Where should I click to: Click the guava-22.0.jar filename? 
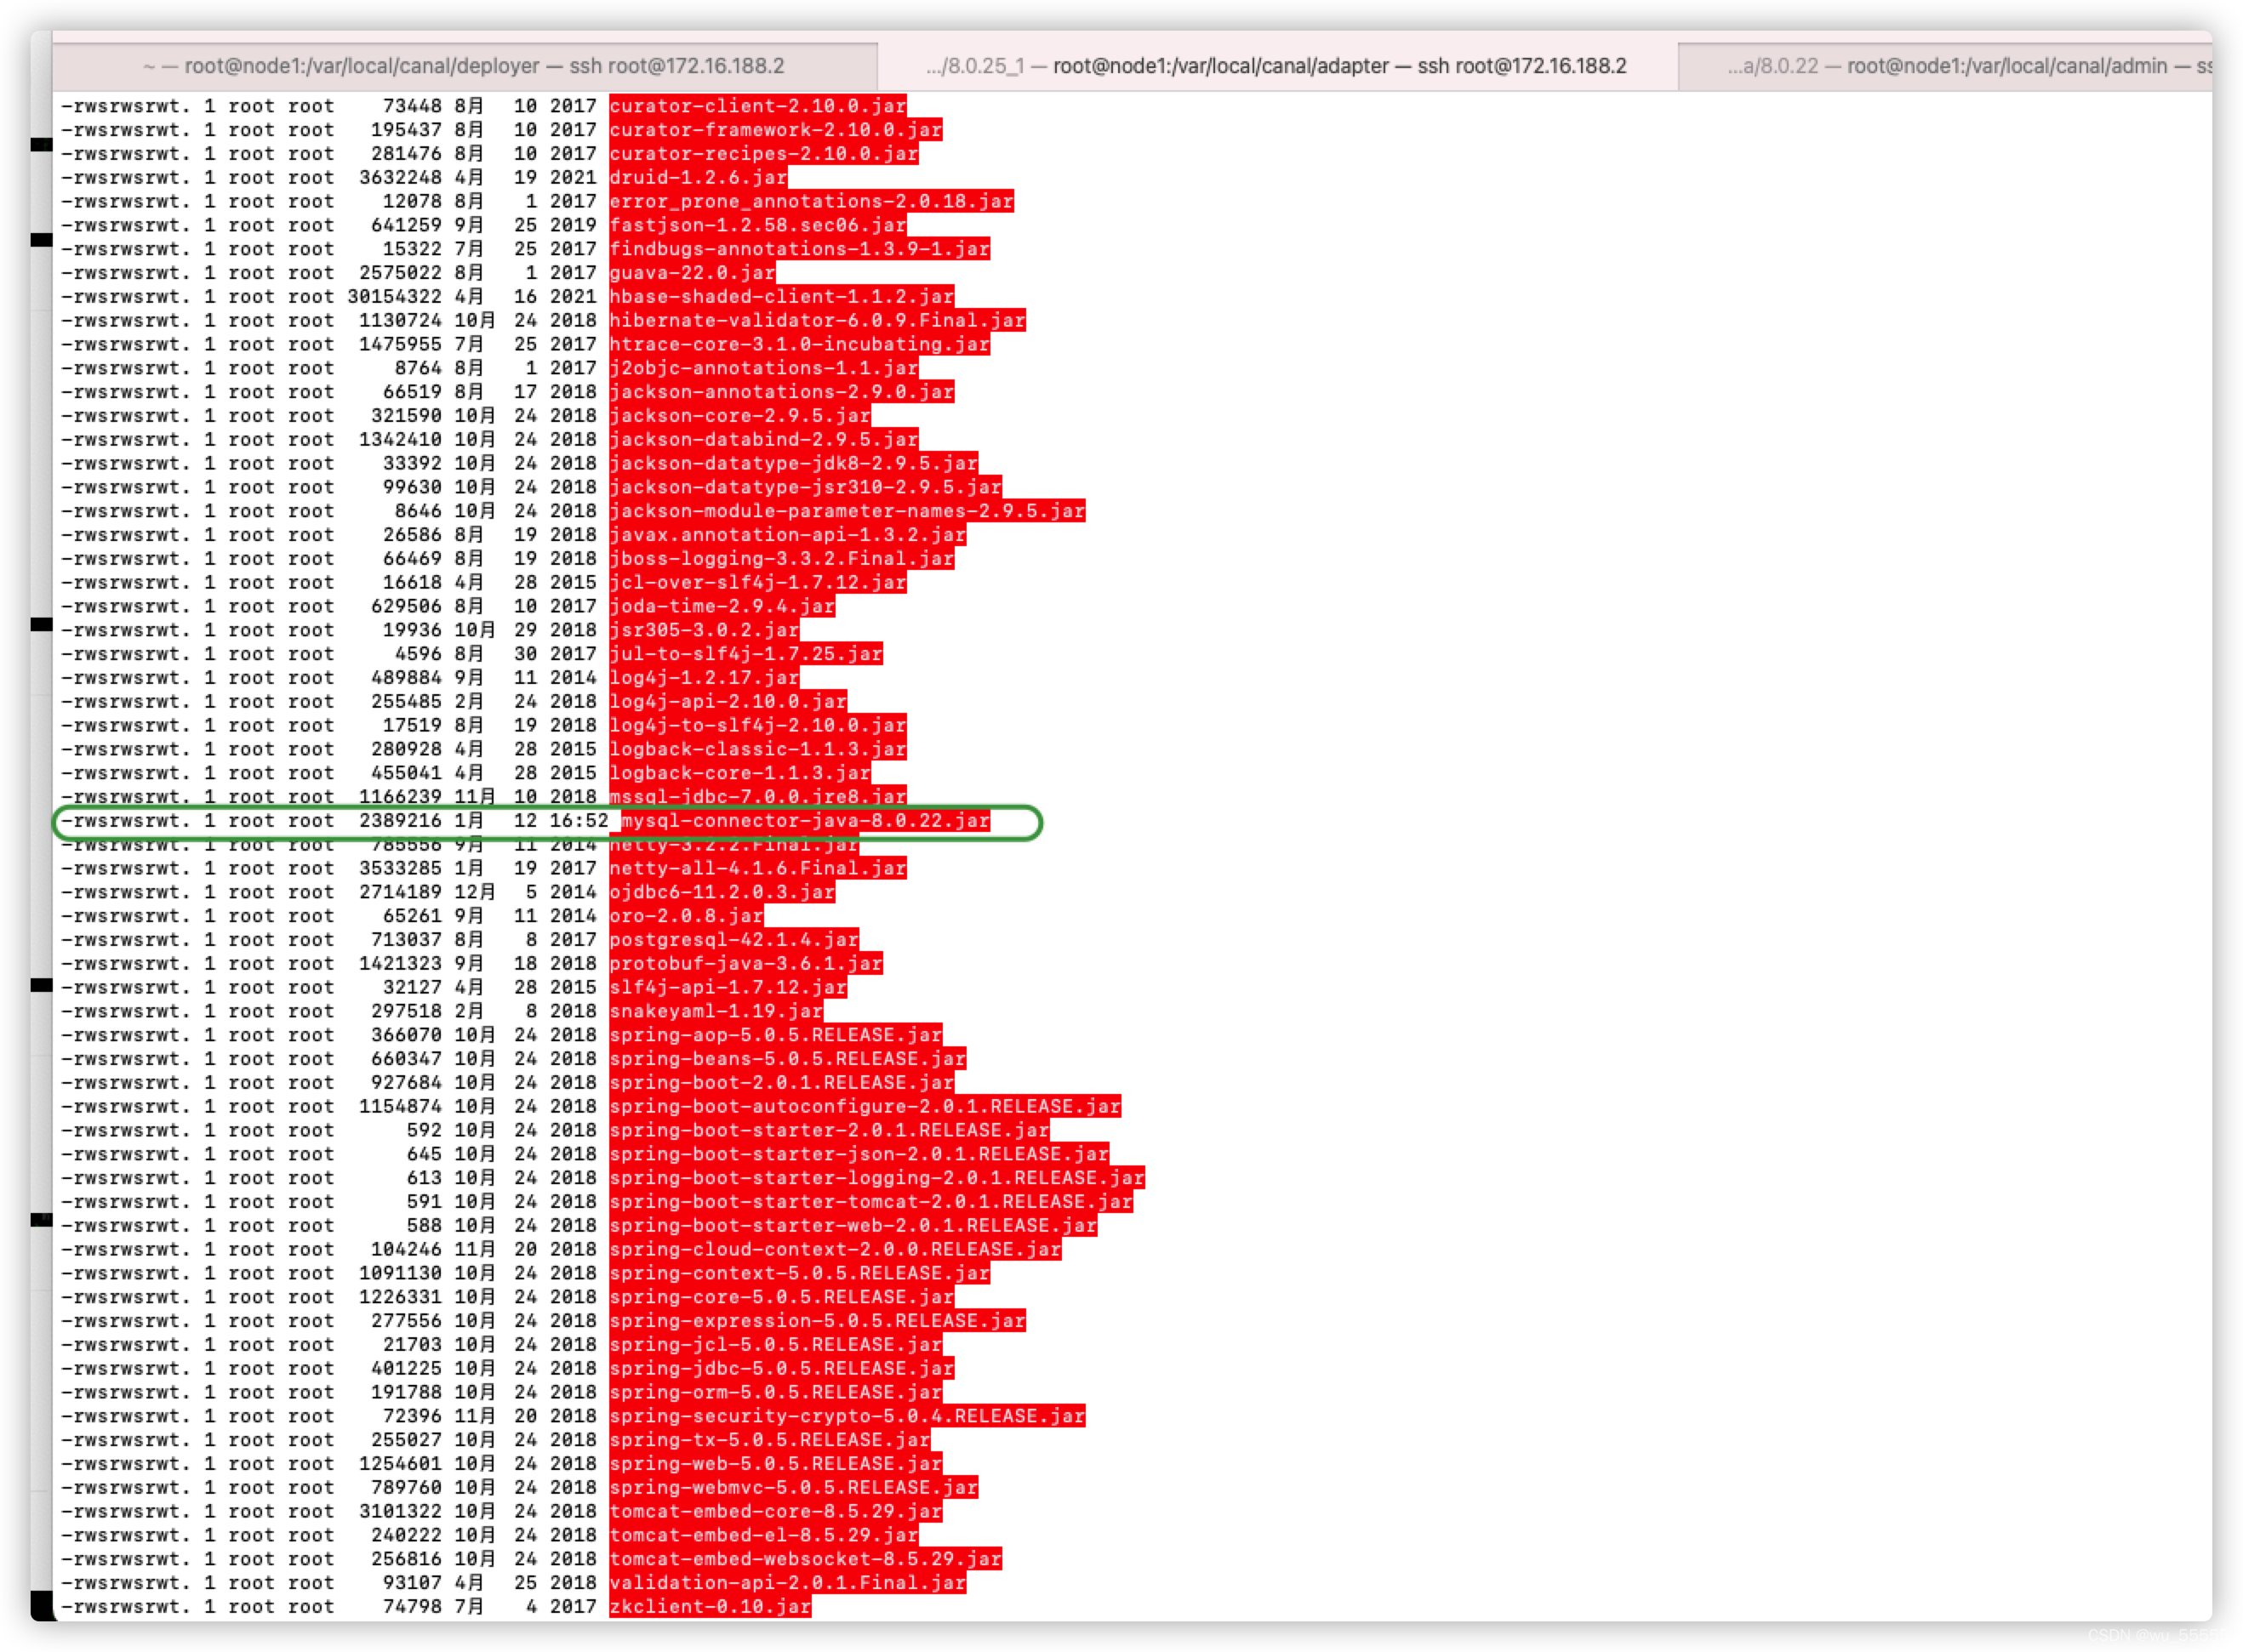click(x=692, y=273)
